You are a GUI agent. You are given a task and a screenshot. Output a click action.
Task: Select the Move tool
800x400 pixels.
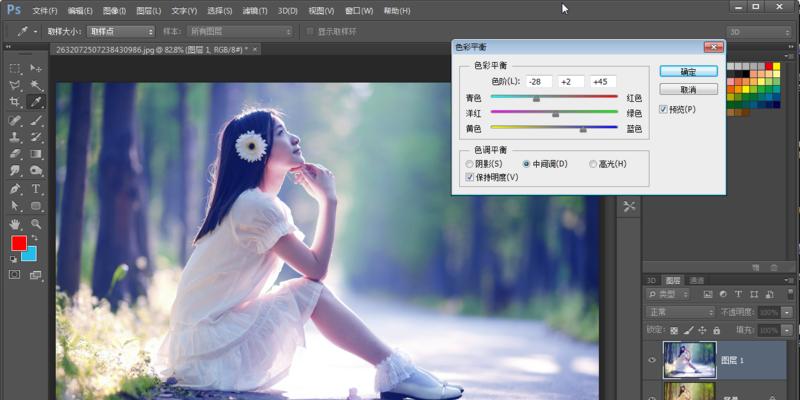[x=36, y=68]
